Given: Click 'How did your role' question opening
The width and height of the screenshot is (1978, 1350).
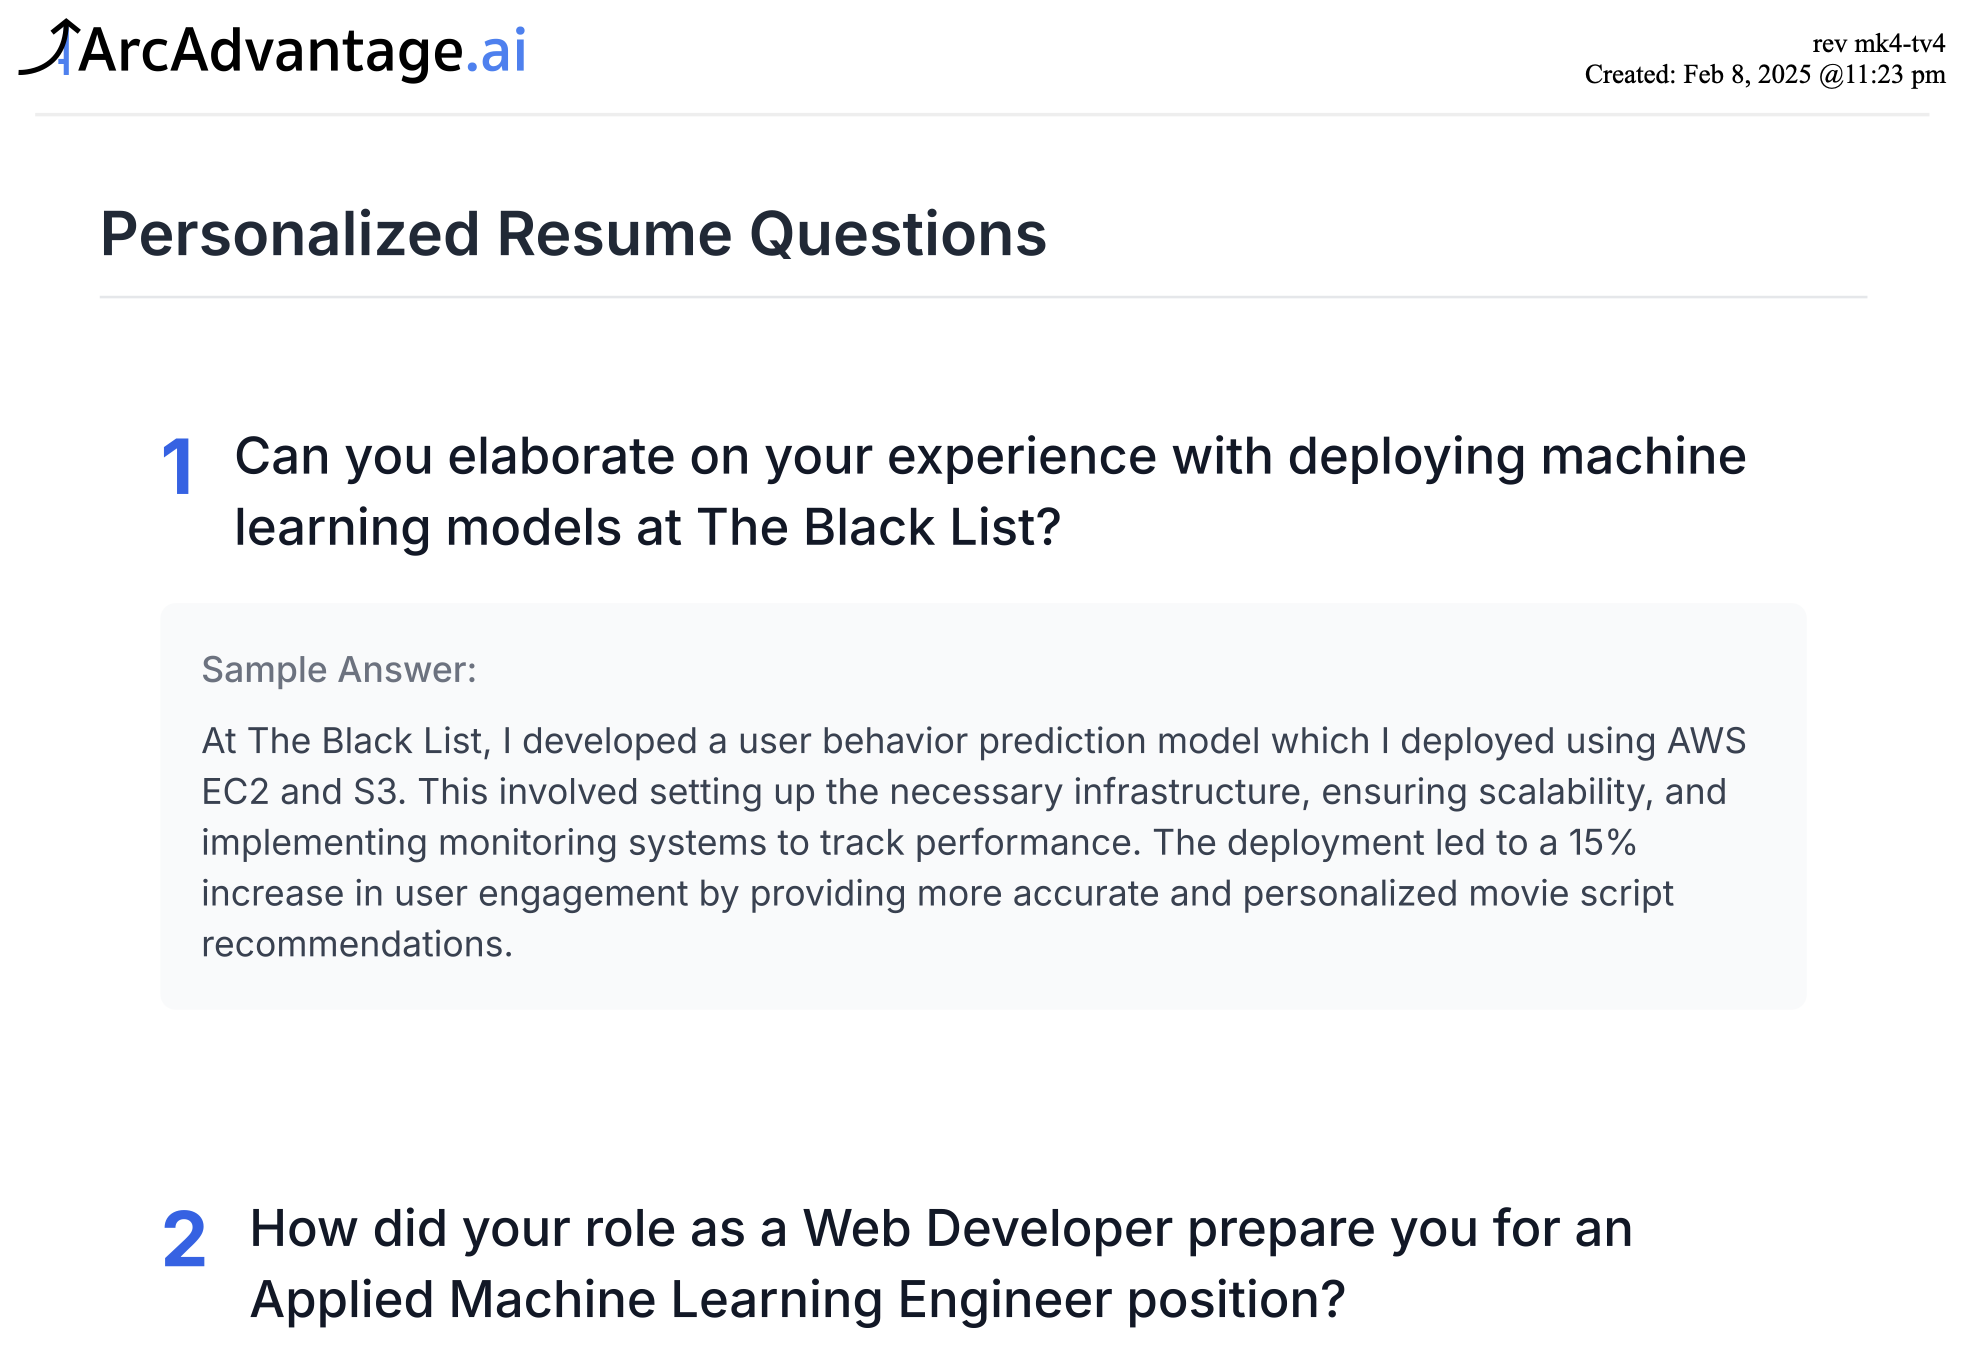Looking at the screenshot, I should tap(462, 1229).
